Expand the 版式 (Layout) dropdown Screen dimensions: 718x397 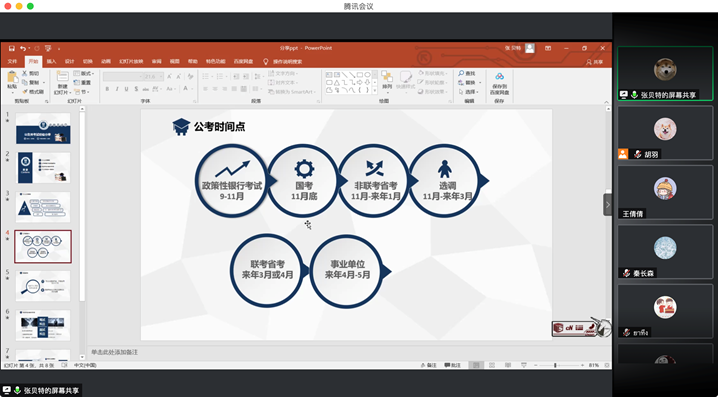click(x=84, y=73)
